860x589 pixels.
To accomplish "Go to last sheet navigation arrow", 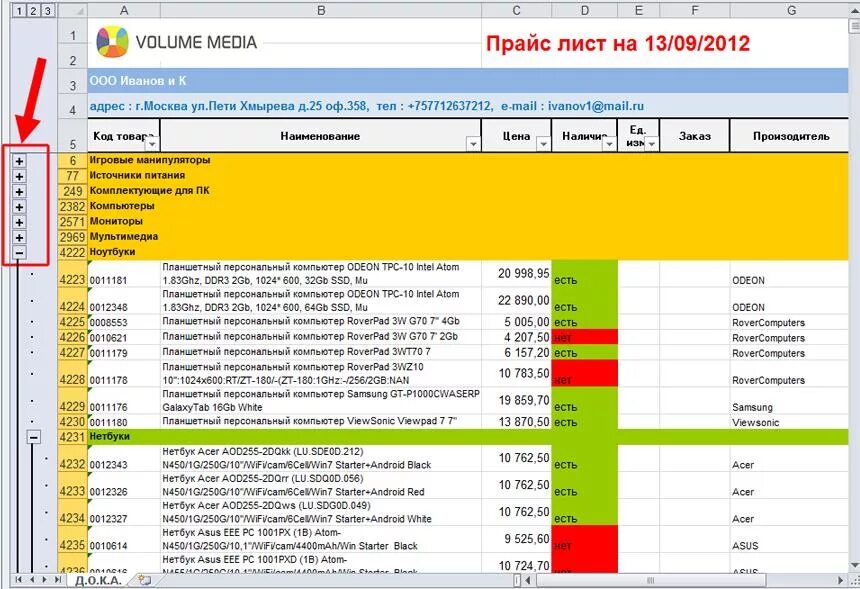I will [58, 580].
